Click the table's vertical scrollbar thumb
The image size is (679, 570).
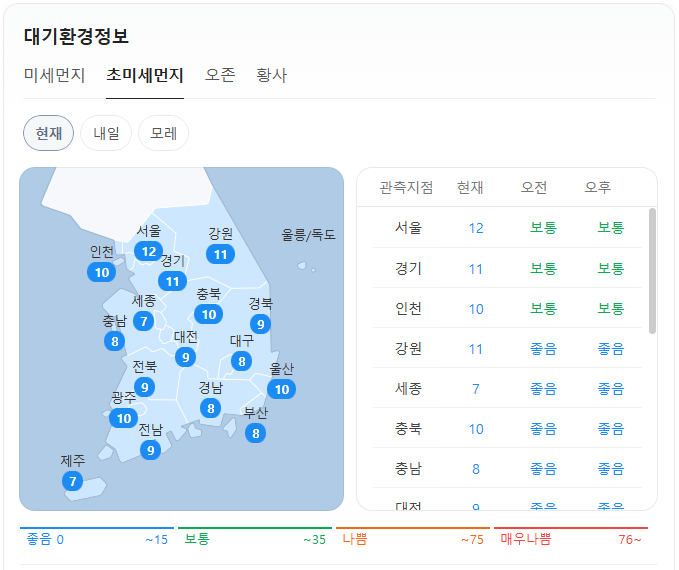652,271
